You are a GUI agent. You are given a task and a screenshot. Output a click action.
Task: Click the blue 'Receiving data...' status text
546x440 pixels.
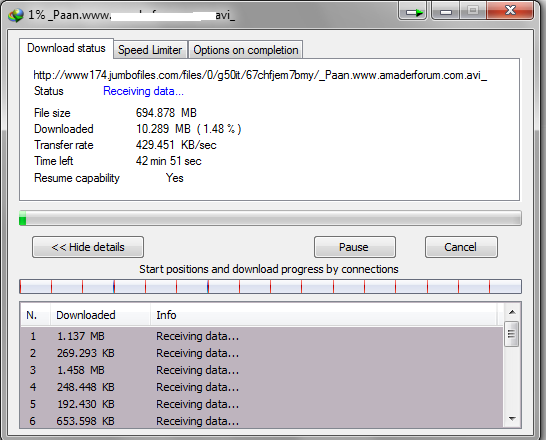click(143, 91)
